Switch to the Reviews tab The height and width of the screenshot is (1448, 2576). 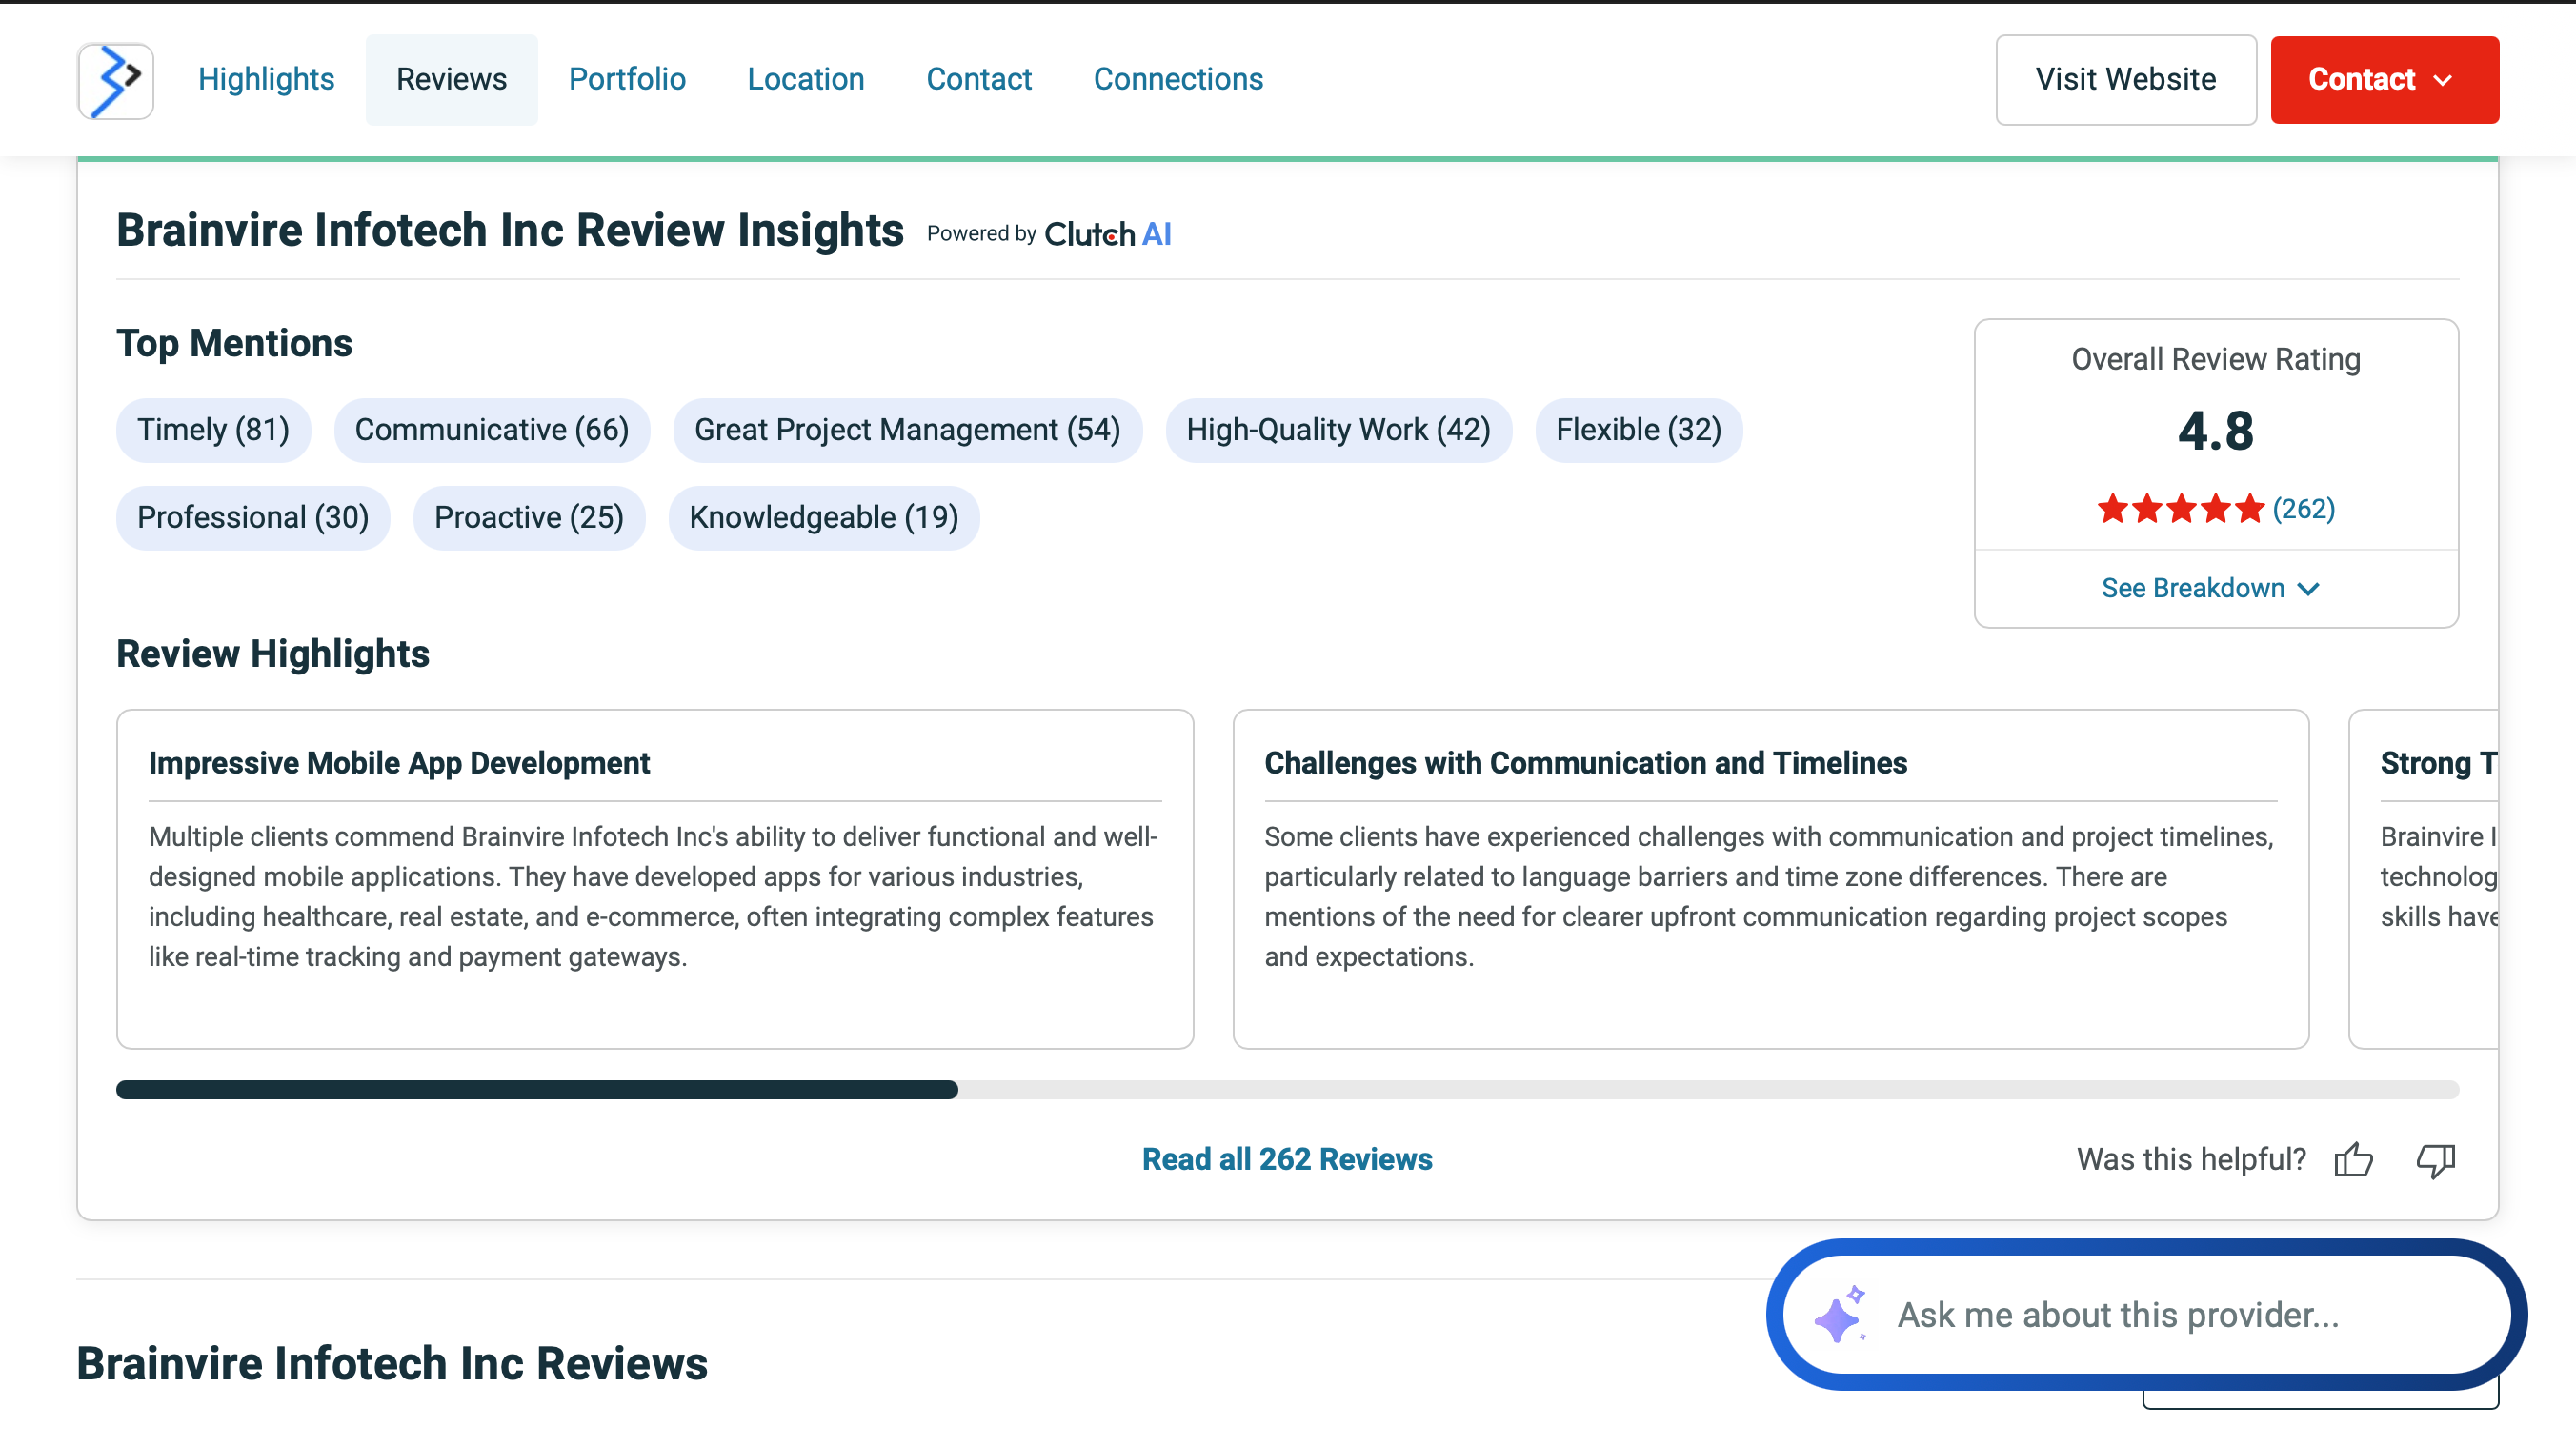point(452,79)
